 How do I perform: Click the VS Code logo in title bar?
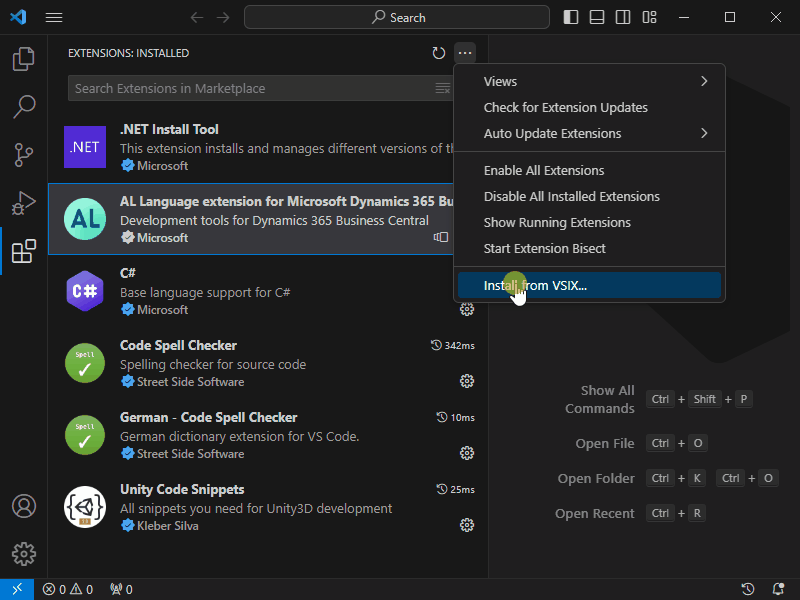pos(18,17)
